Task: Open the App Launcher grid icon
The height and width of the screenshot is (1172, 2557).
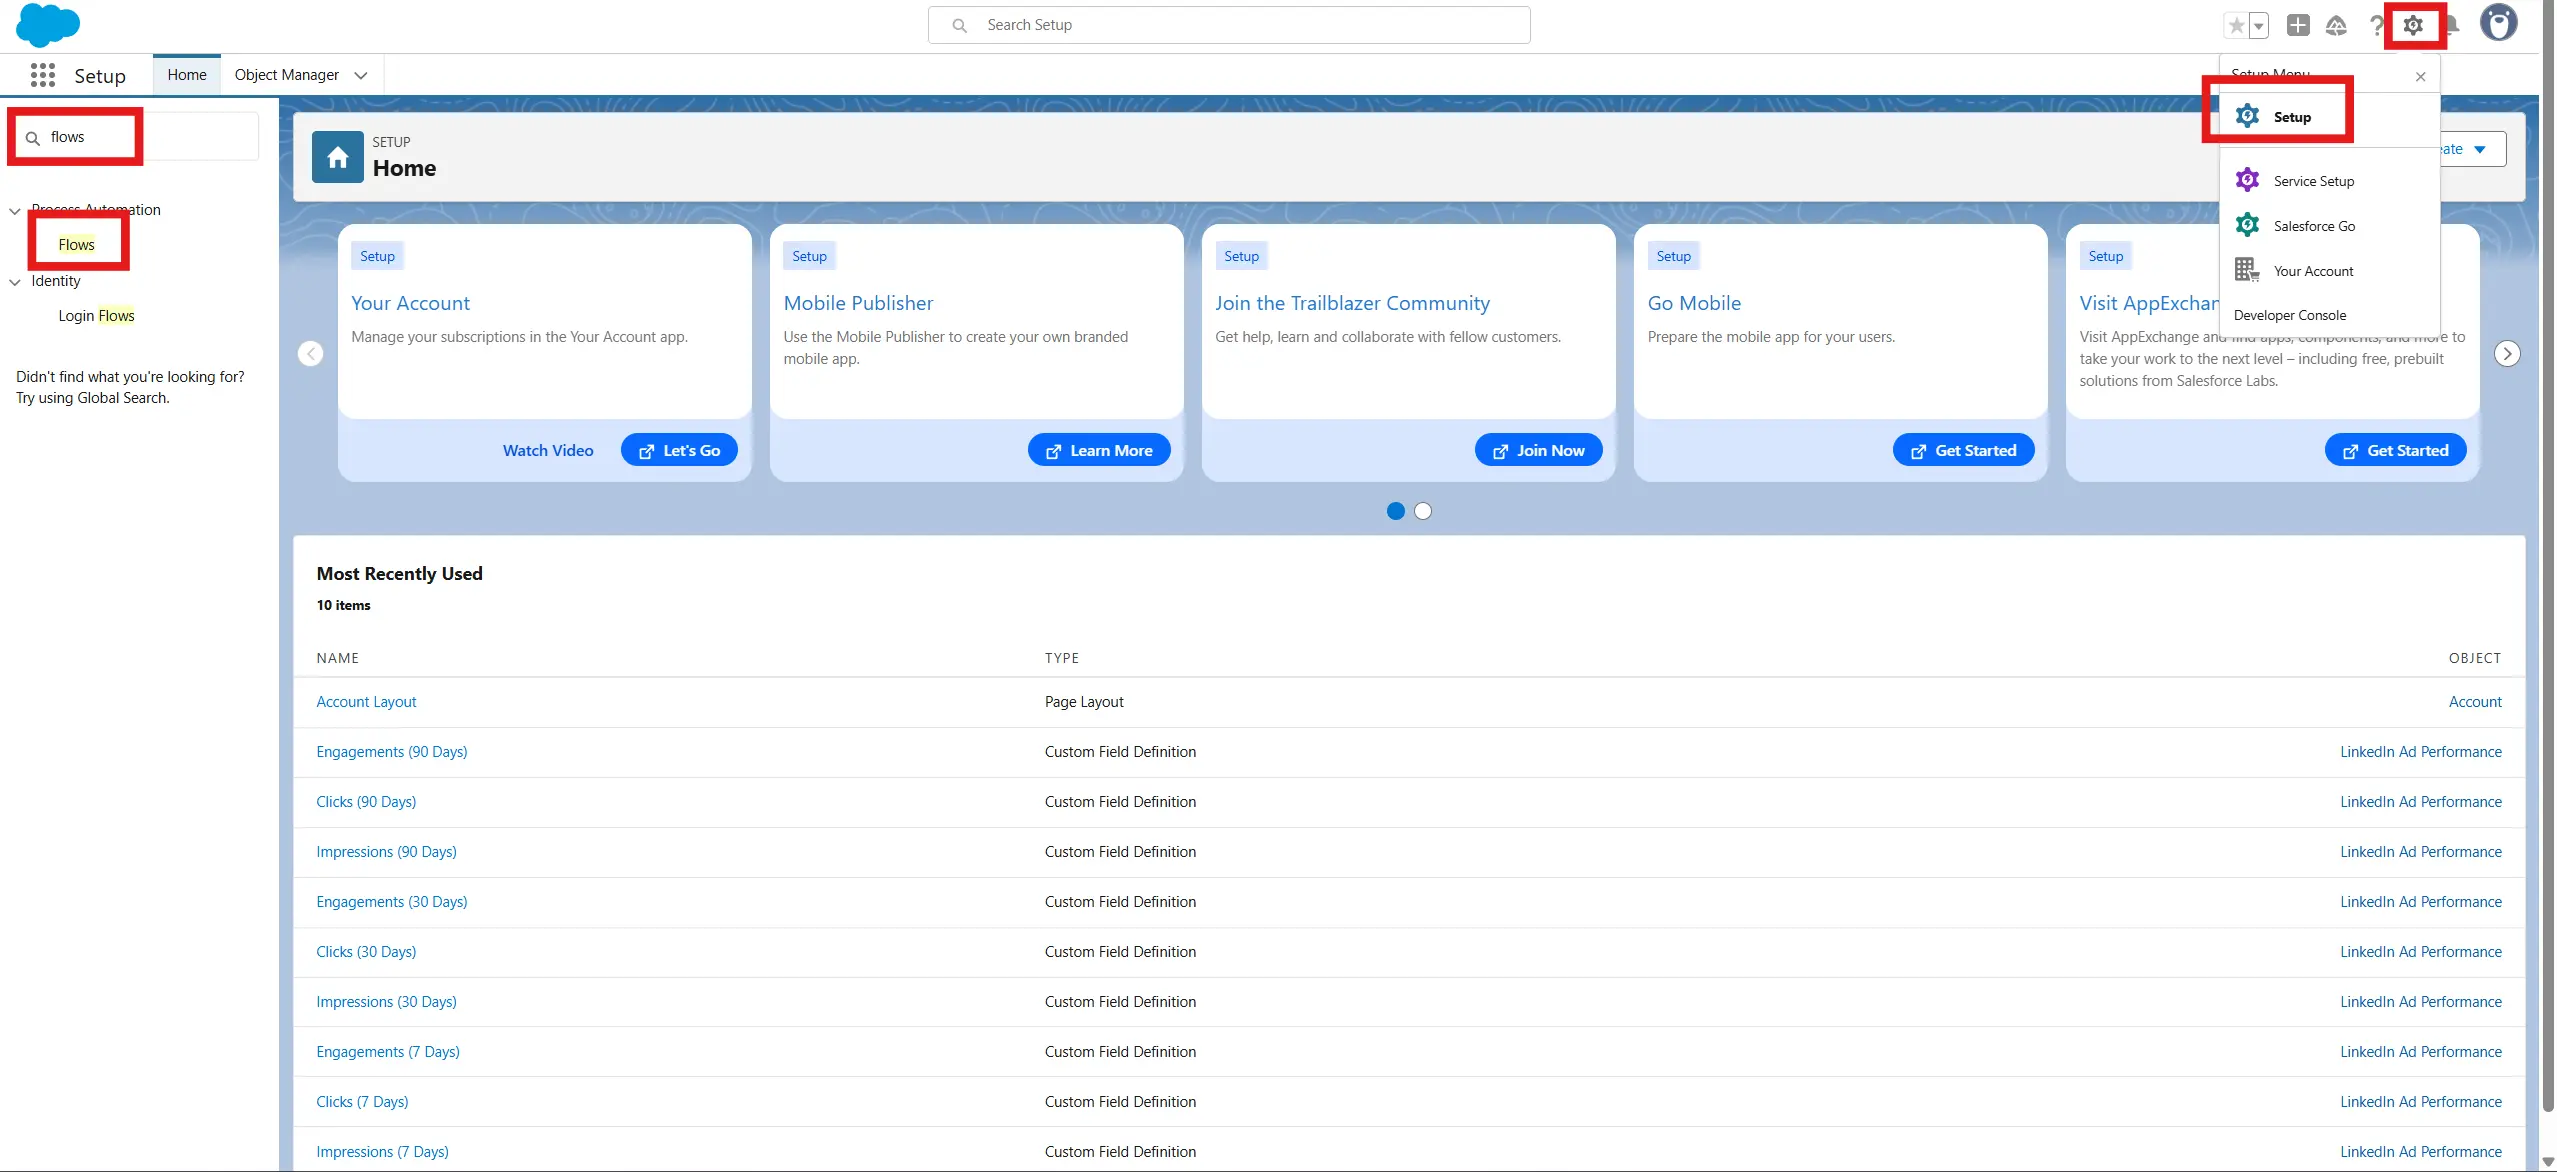Action: click(x=42, y=75)
